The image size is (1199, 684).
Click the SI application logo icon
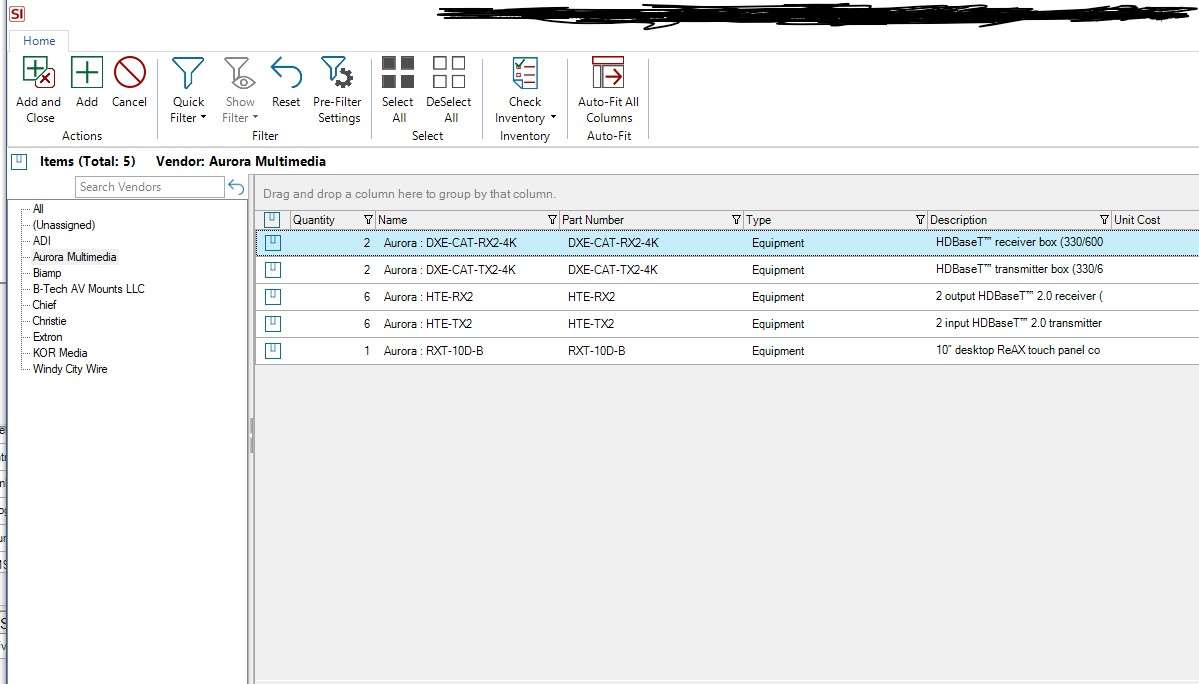[x=17, y=14]
